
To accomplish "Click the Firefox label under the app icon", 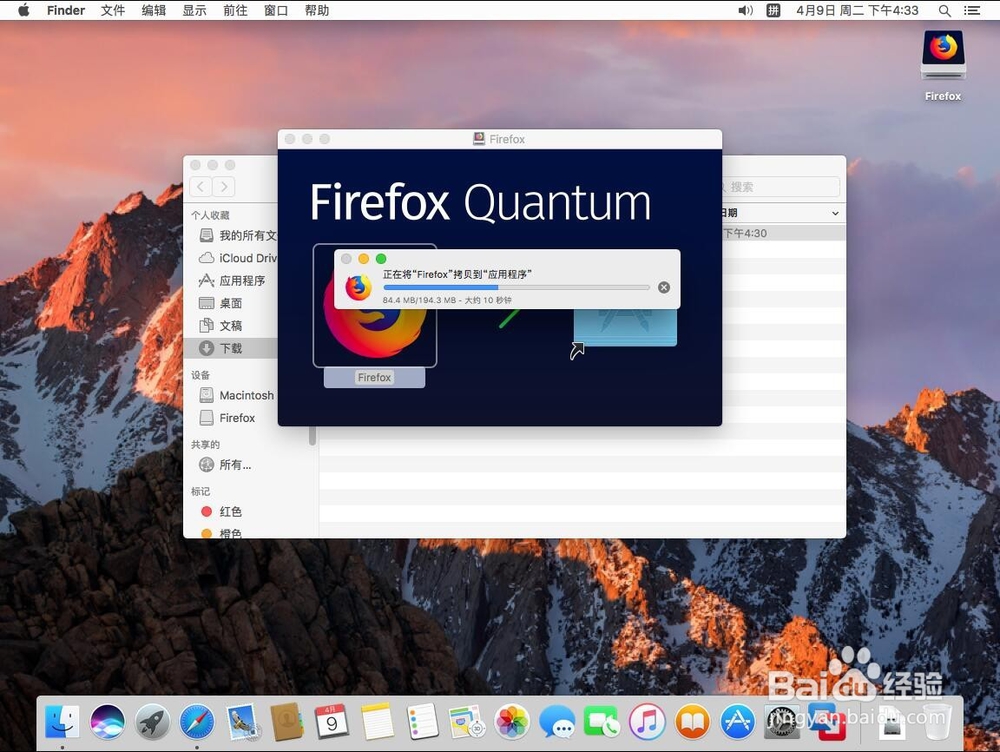I will pyautogui.click(x=374, y=378).
